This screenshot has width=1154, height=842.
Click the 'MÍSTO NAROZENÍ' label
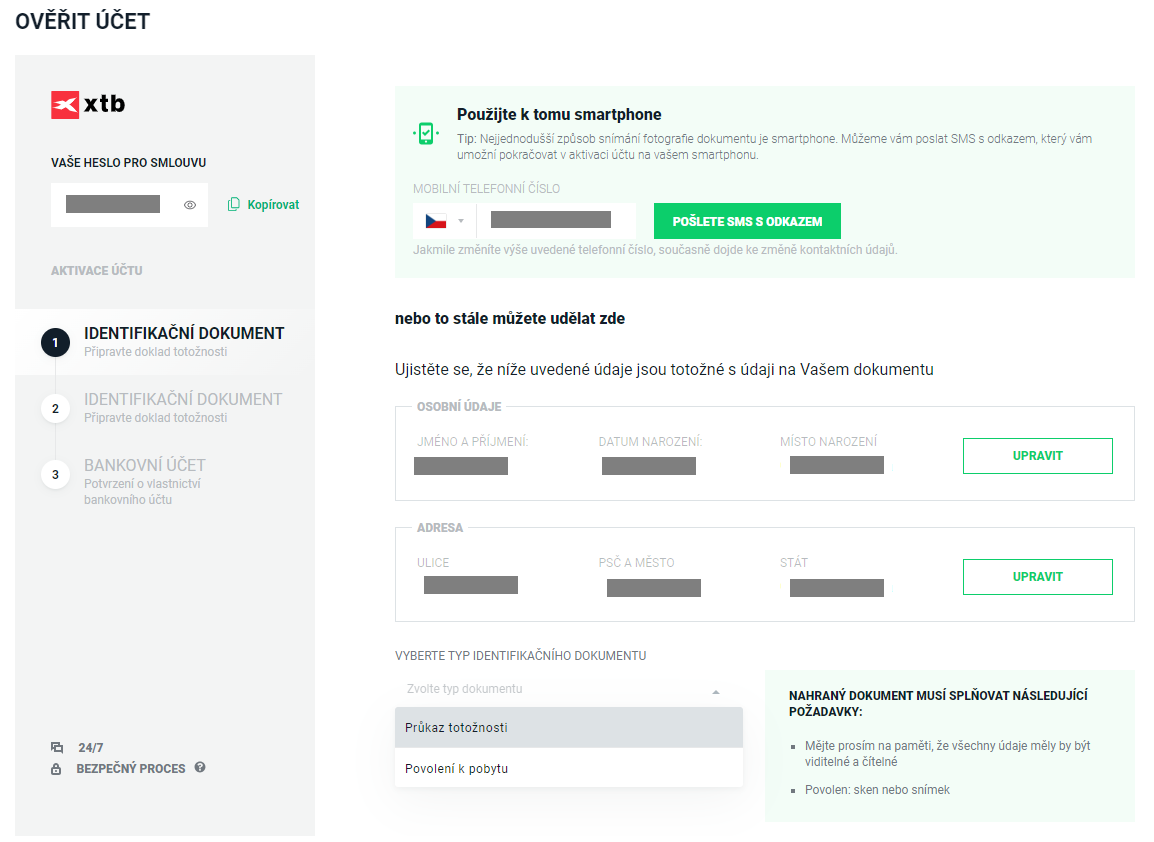[x=829, y=442]
